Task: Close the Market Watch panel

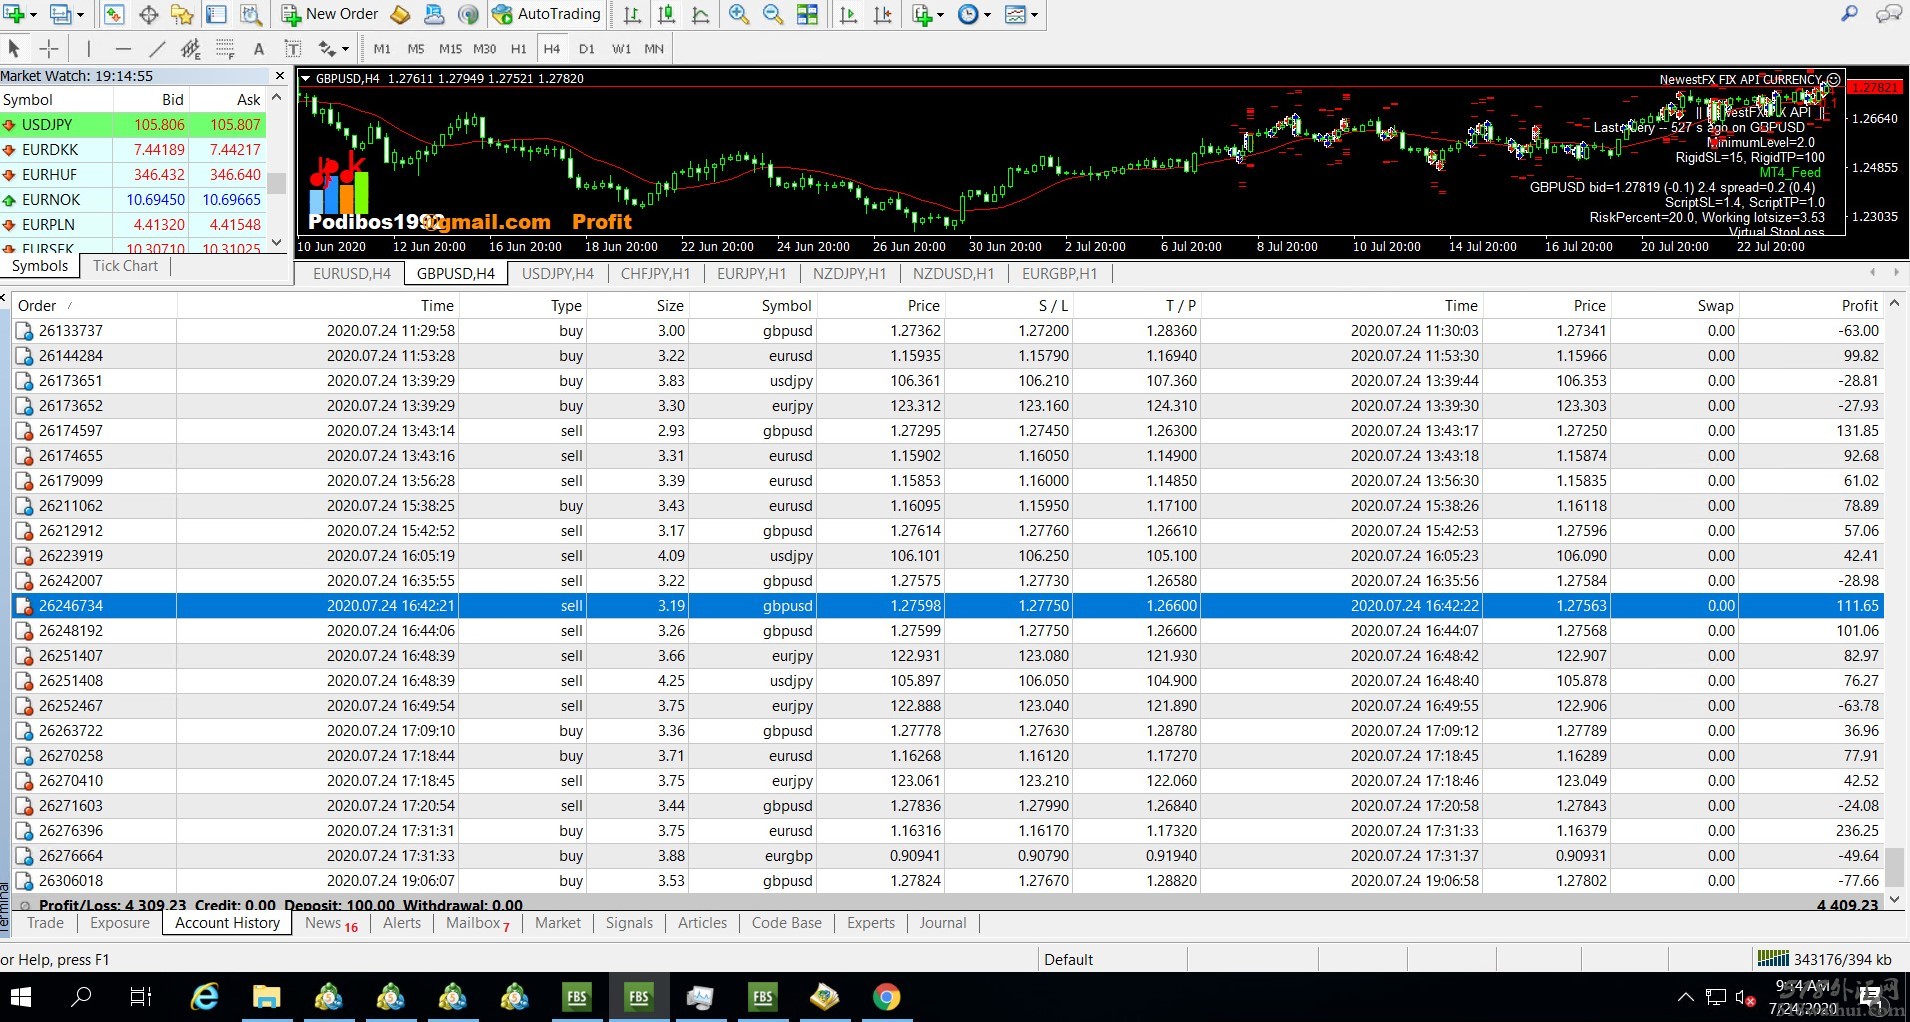Action: [x=280, y=76]
